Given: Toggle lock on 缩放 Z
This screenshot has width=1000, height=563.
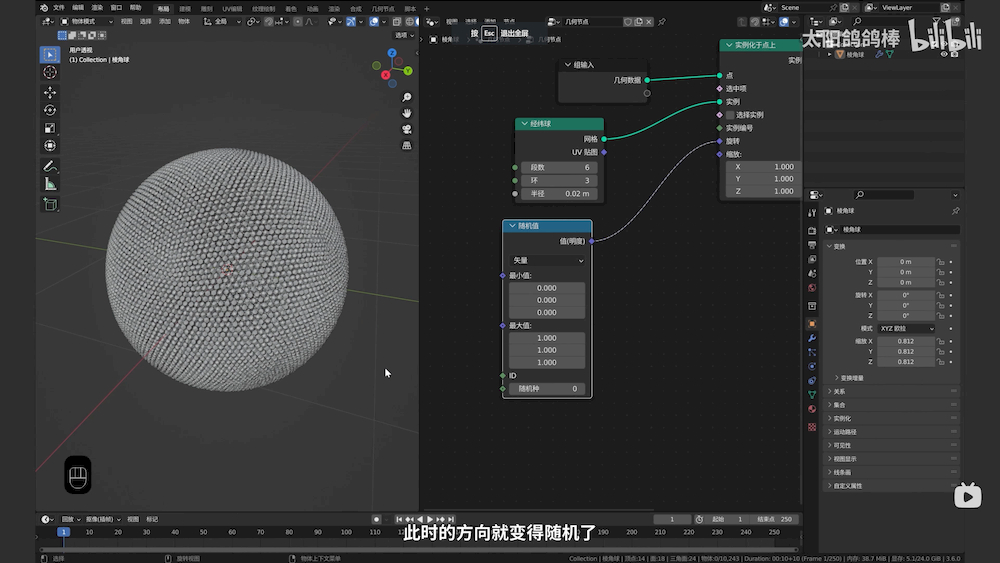Looking at the screenshot, I should click(940, 362).
